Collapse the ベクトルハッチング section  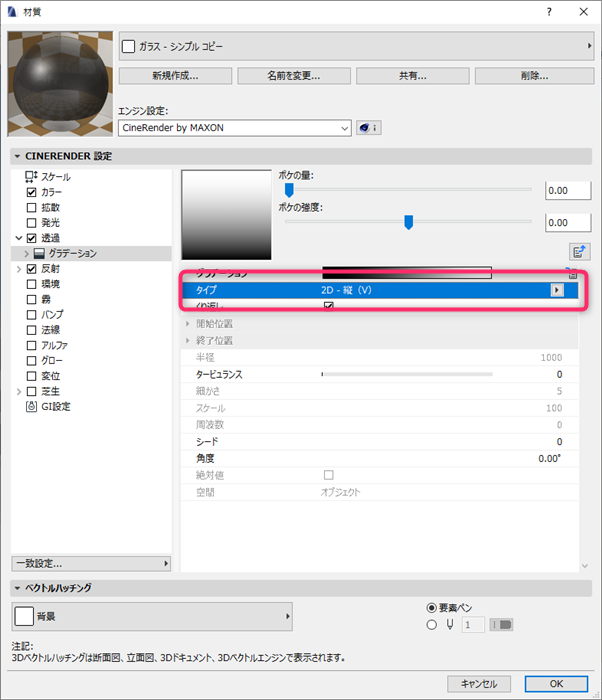17,588
